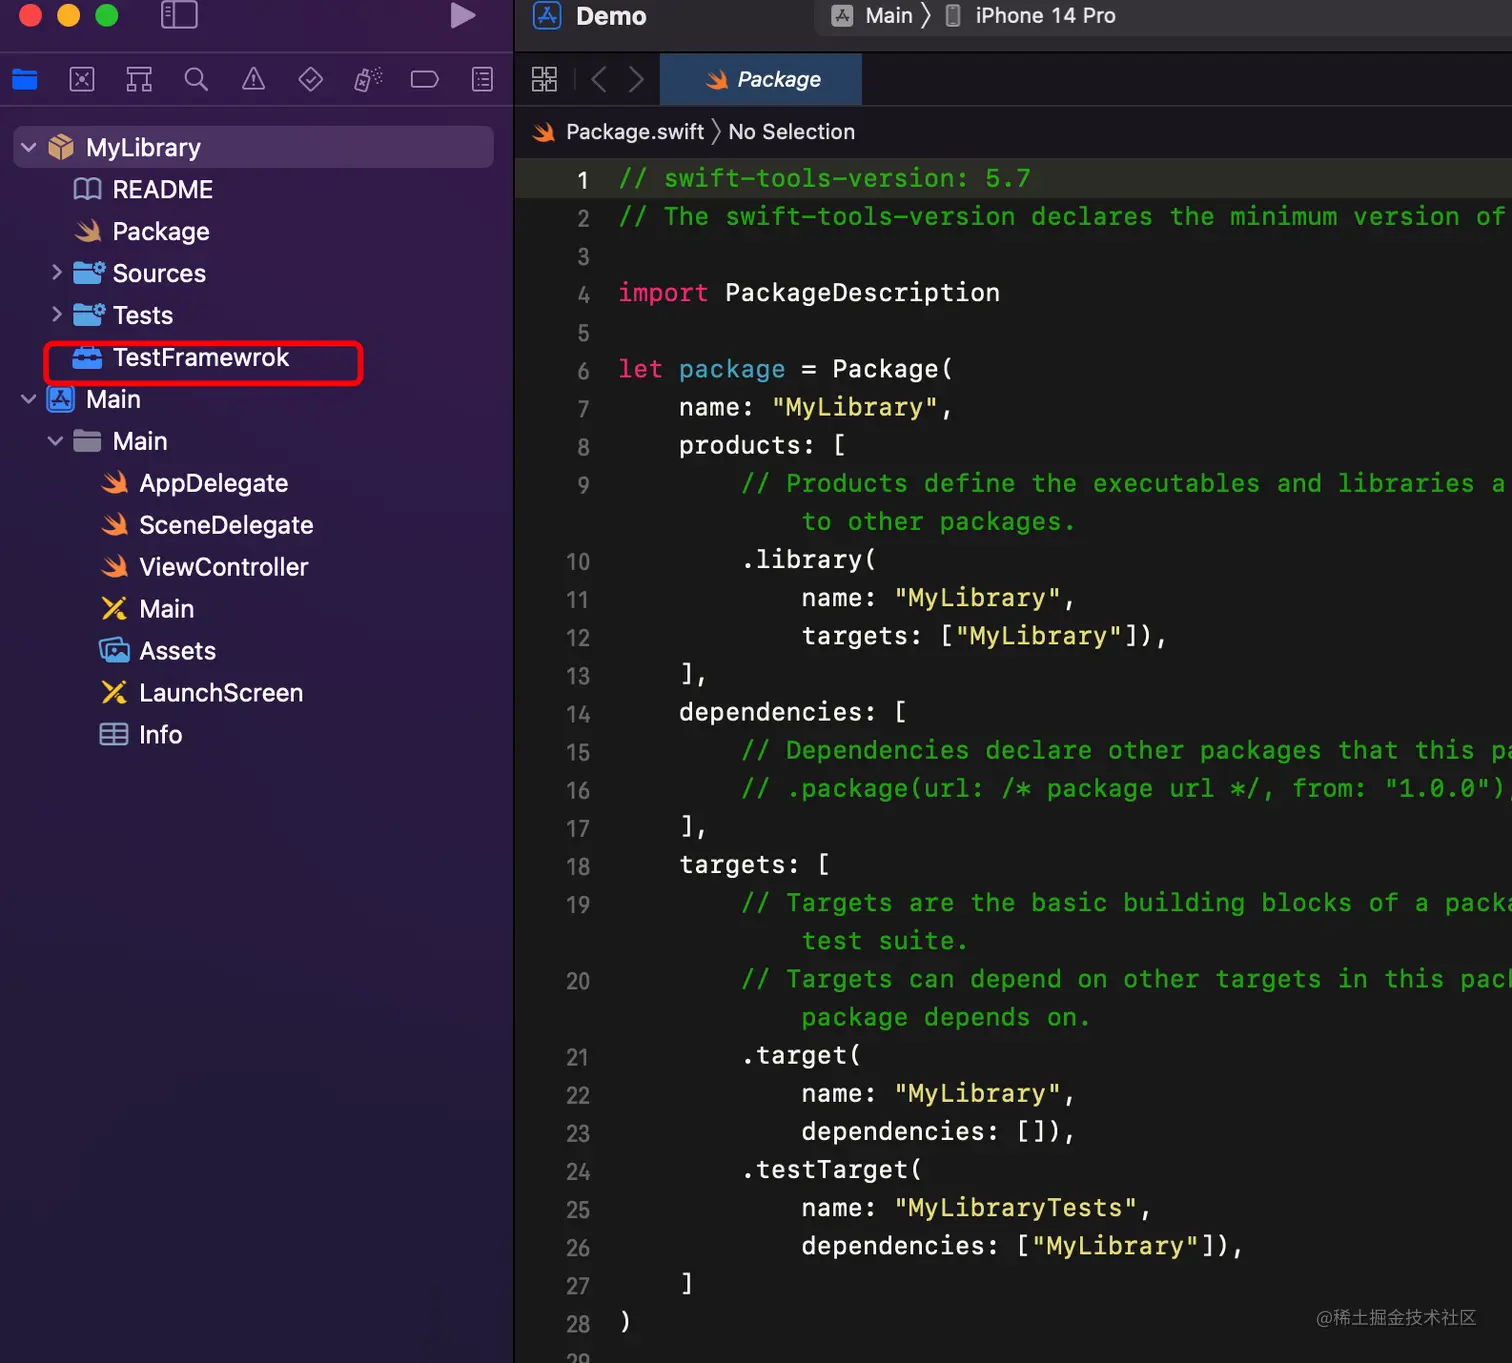Toggle the navigator sidebar visibility
This screenshot has height=1363, width=1512.
click(179, 15)
